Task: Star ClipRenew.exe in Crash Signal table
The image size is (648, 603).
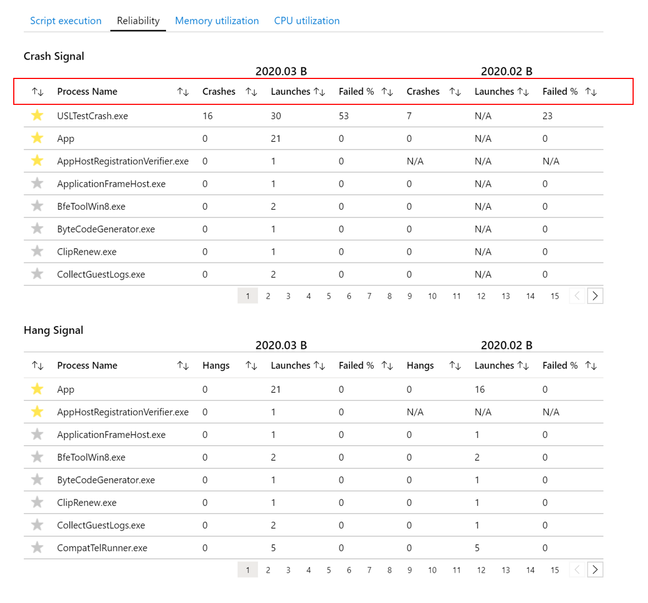Action: click(x=37, y=251)
